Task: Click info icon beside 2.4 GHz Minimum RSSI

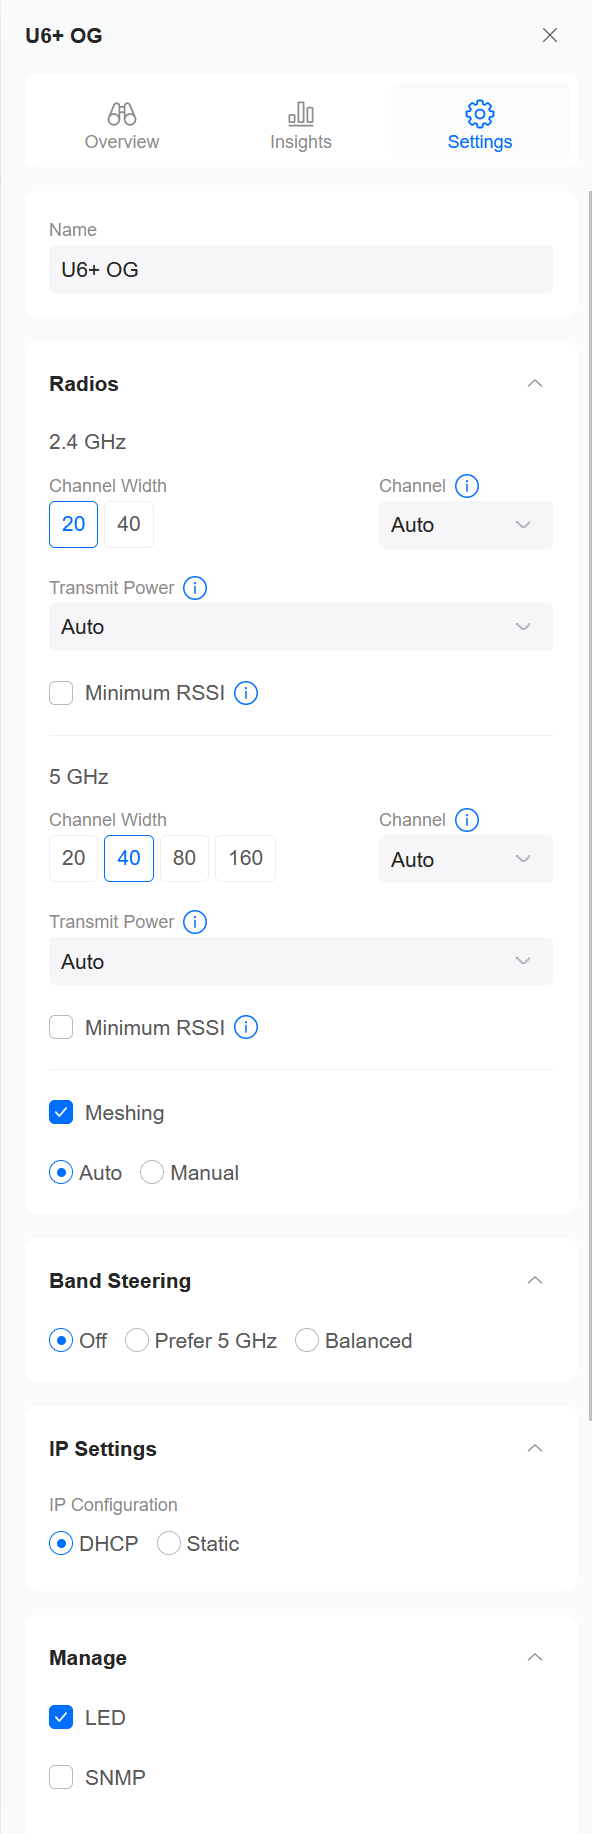Action: click(246, 693)
